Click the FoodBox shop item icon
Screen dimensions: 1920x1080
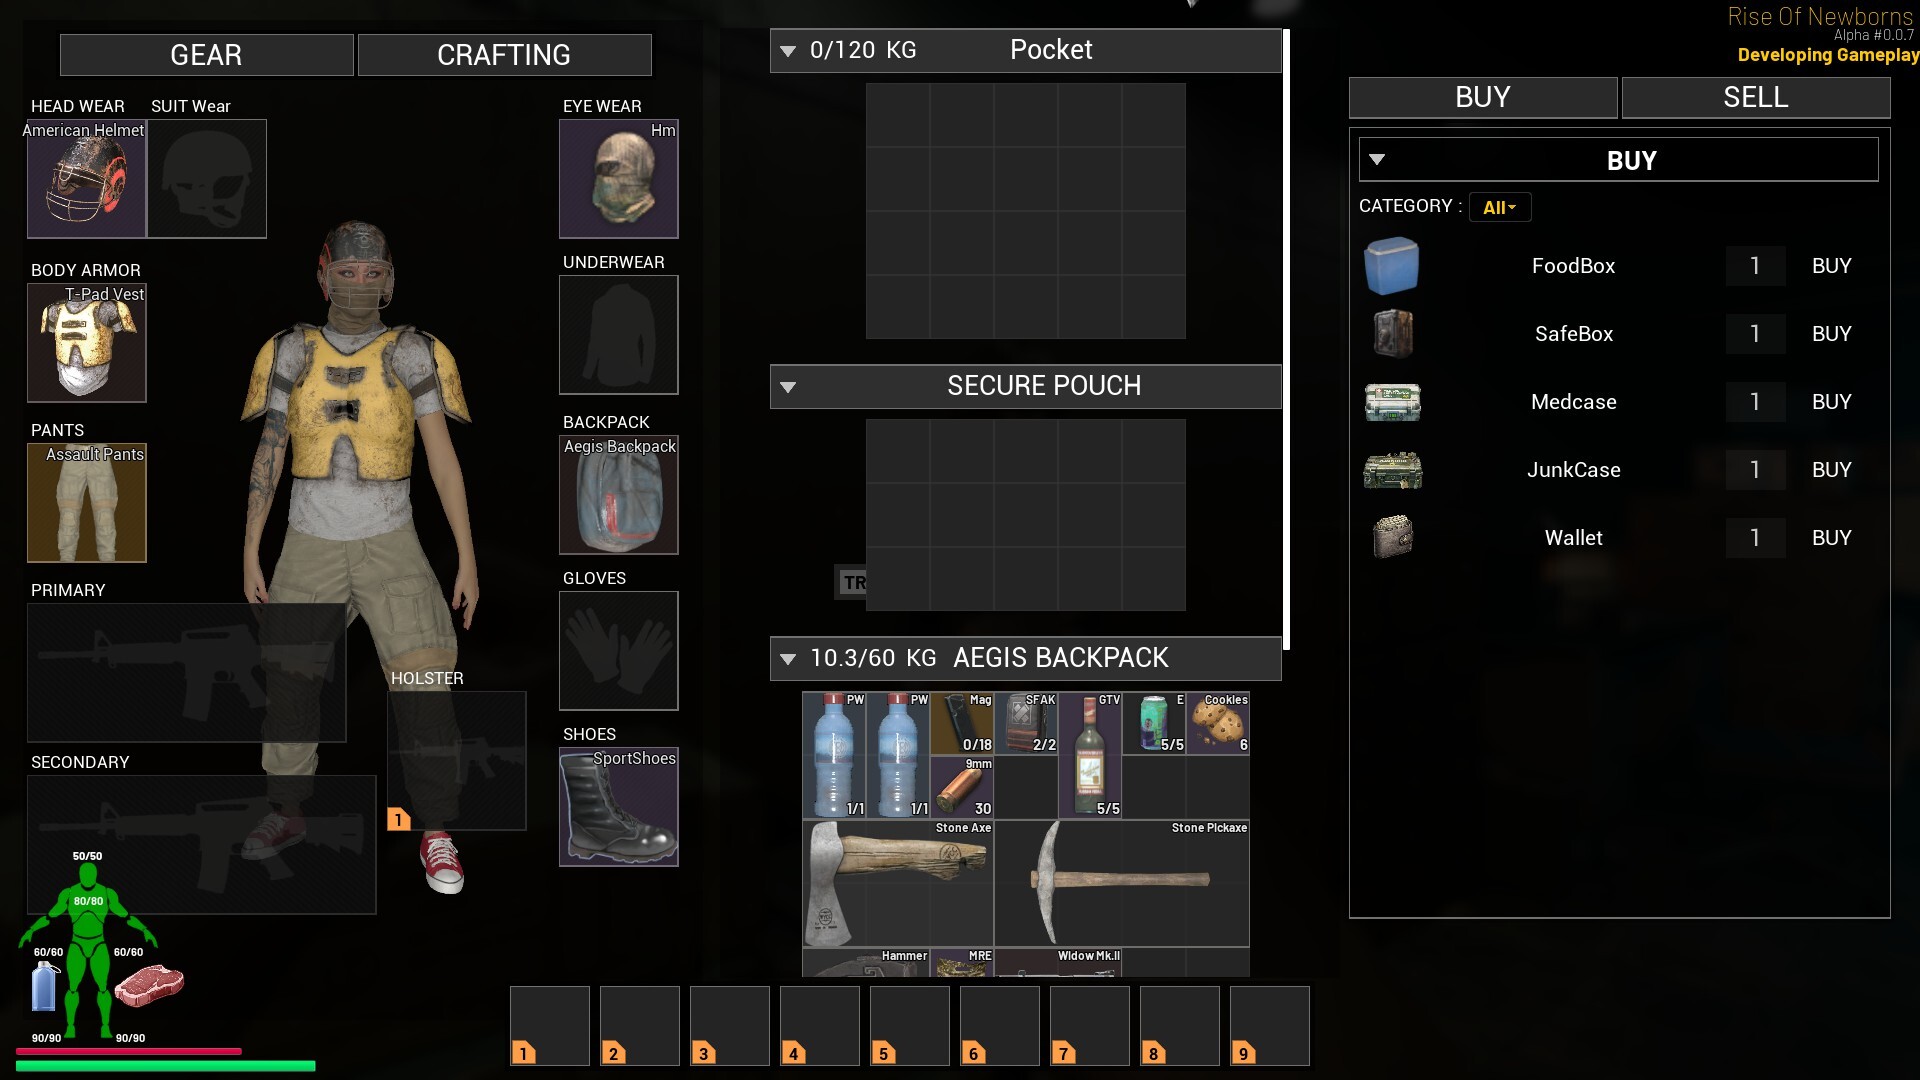coord(1391,266)
